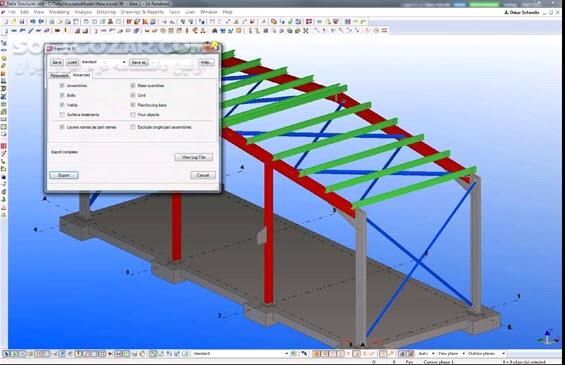The height and width of the screenshot is (365, 565).
Task: Open the Tools menu
Action: point(174,12)
